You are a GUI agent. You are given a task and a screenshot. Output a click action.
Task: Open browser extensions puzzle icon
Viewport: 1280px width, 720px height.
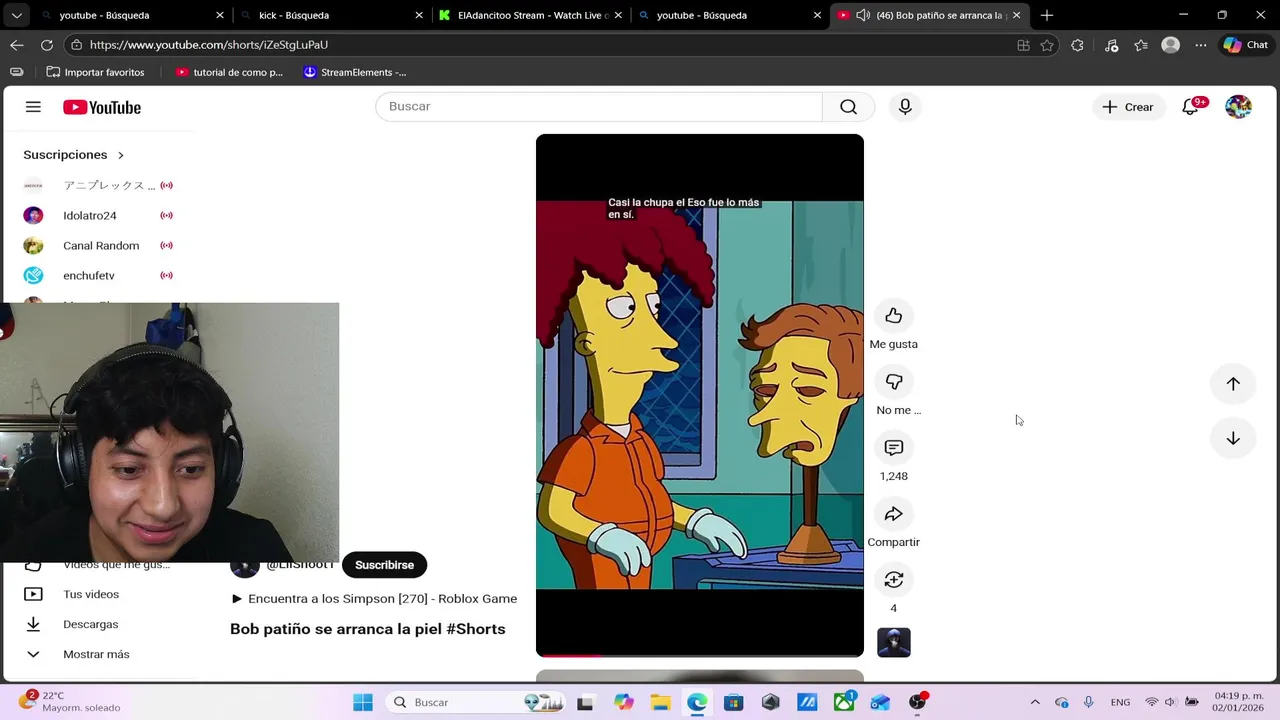point(1077,45)
